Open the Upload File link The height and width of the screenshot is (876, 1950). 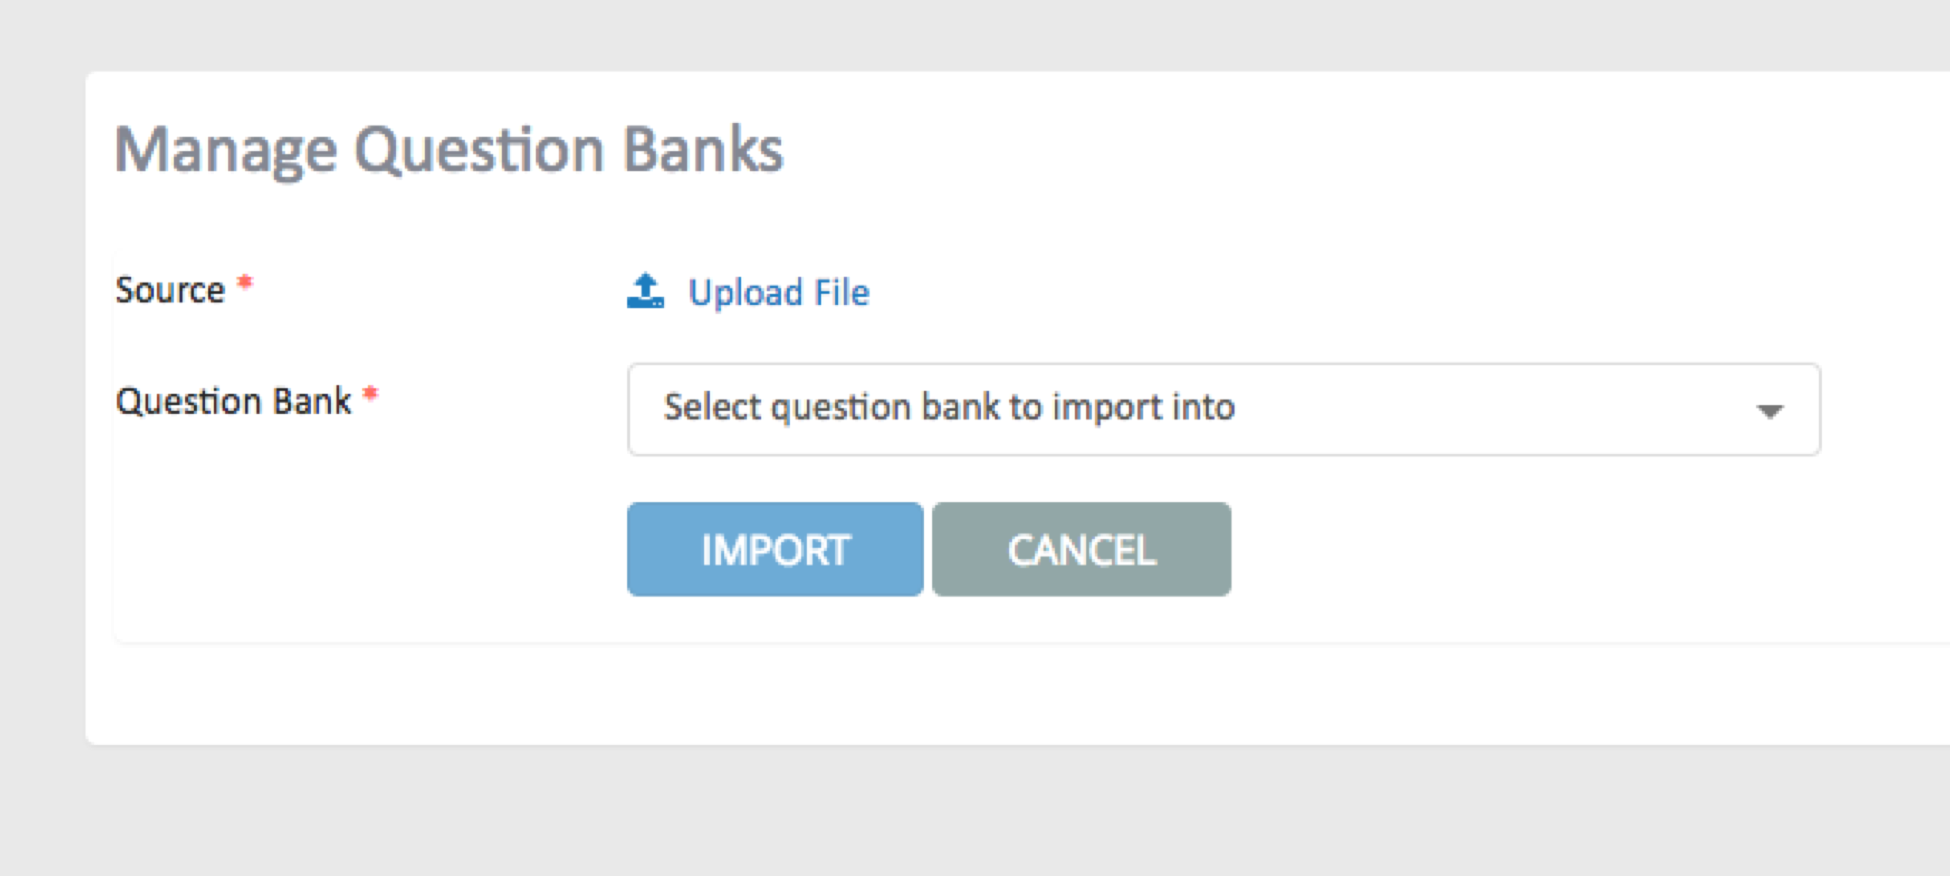[748, 292]
